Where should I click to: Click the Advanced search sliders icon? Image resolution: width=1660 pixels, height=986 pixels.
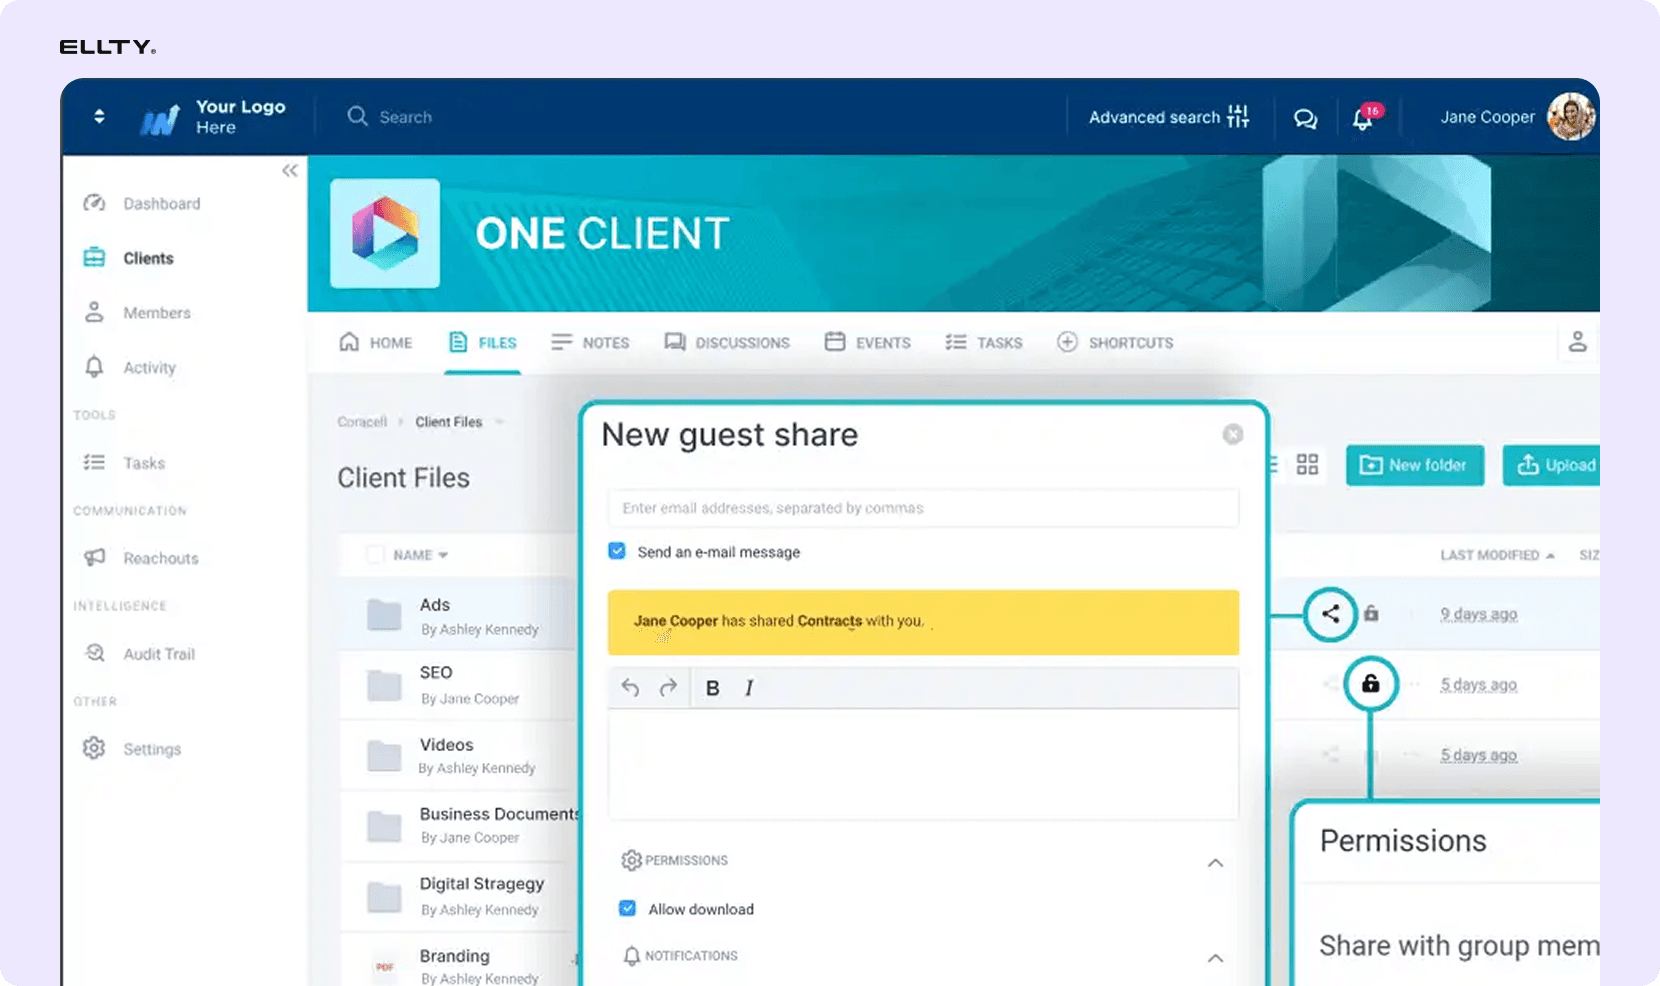tap(1238, 116)
